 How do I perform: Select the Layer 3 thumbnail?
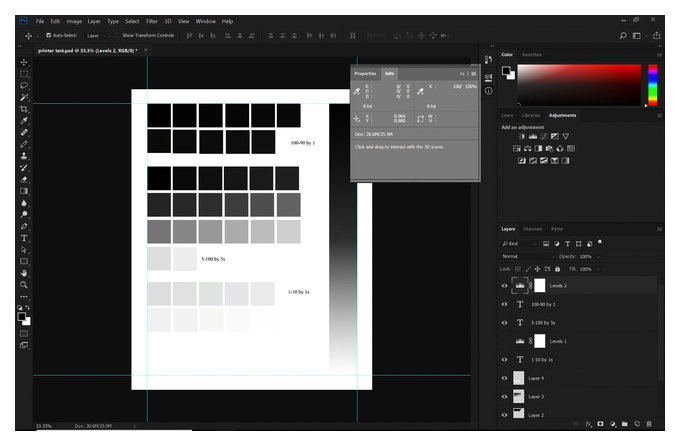tap(518, 397)
